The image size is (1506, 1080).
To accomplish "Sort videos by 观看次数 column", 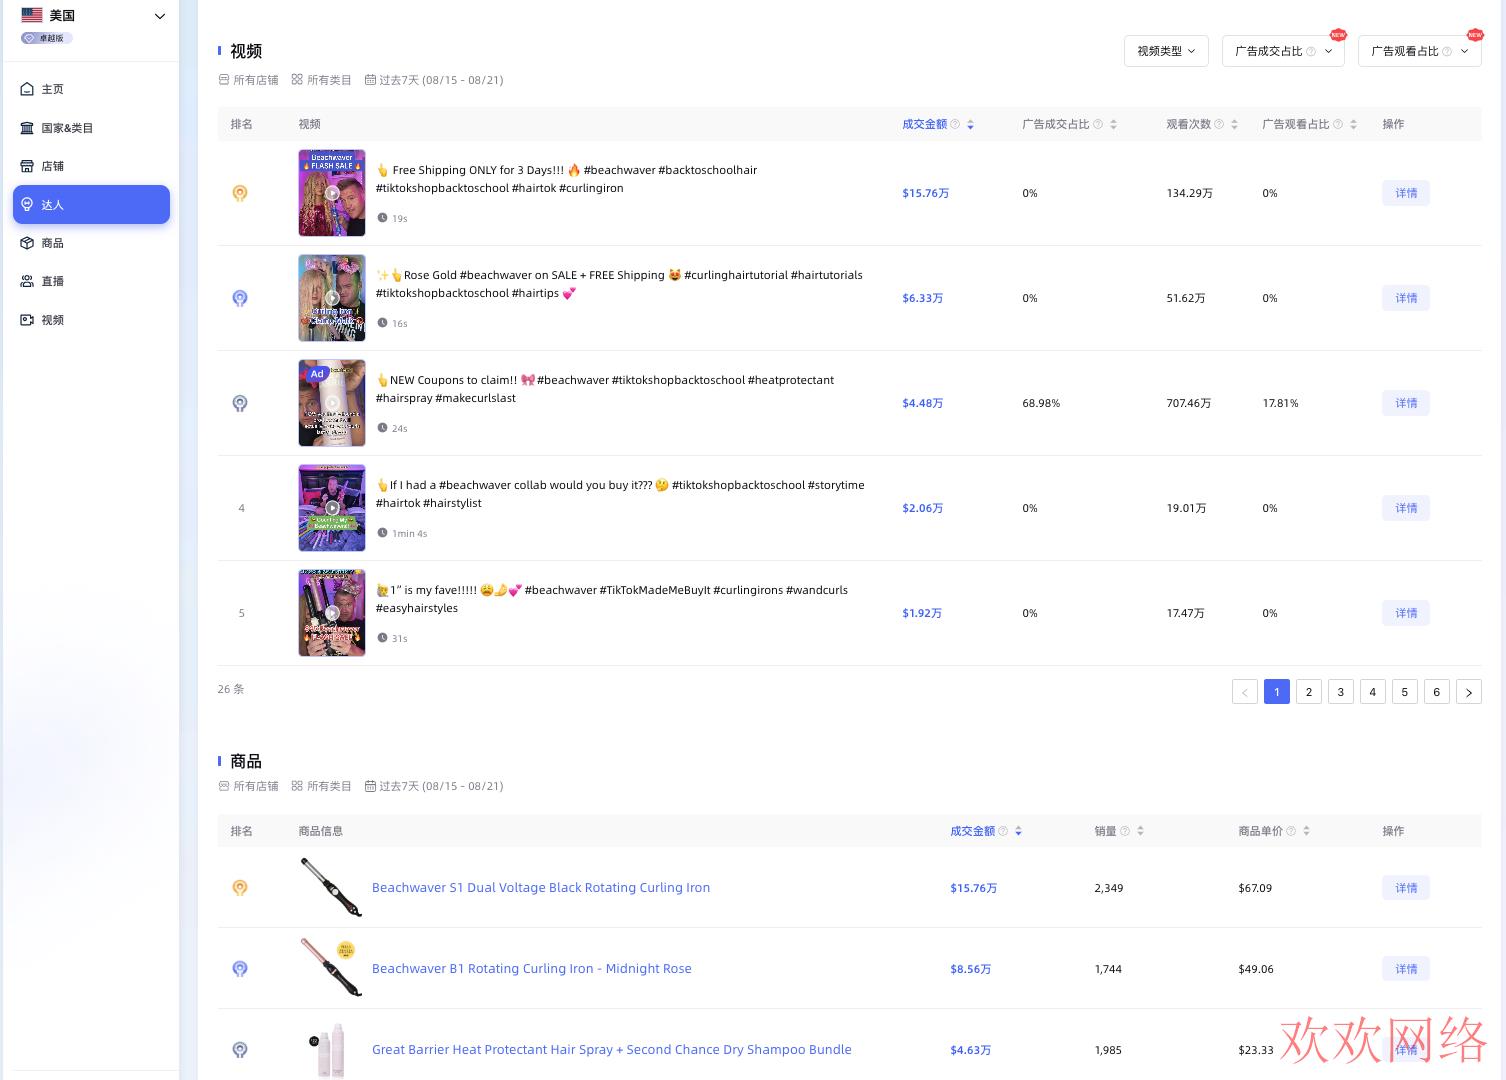I will point(1234,125).
